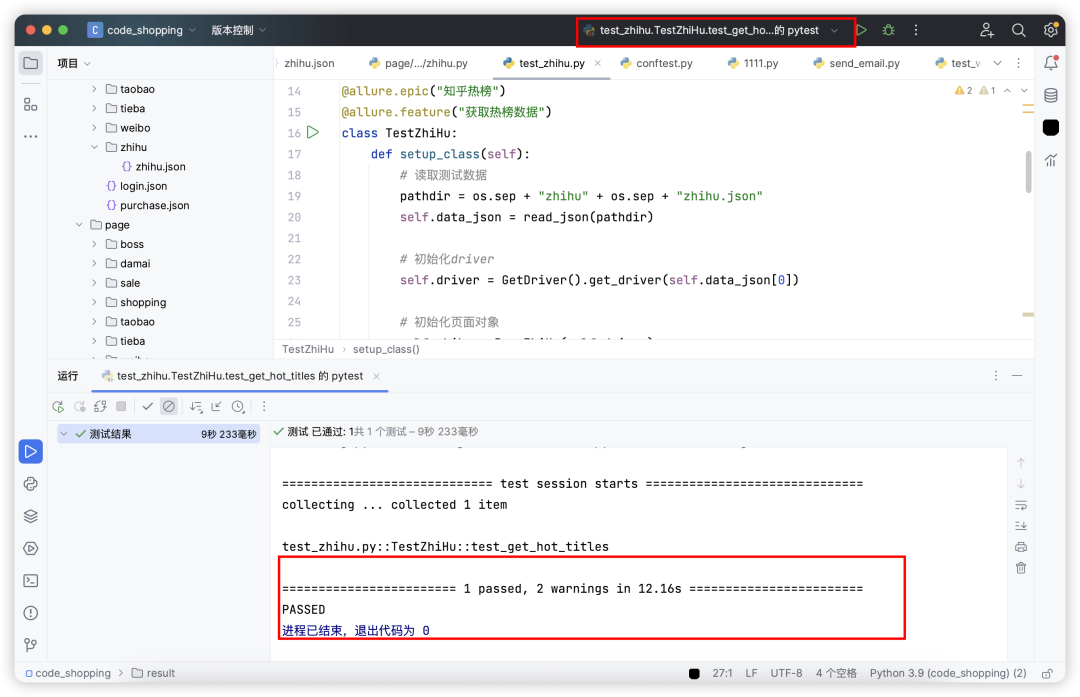Switch to the page/.../zhihu.py tab
This screenshot has width=1080, height=697.
tap(418, 63)
